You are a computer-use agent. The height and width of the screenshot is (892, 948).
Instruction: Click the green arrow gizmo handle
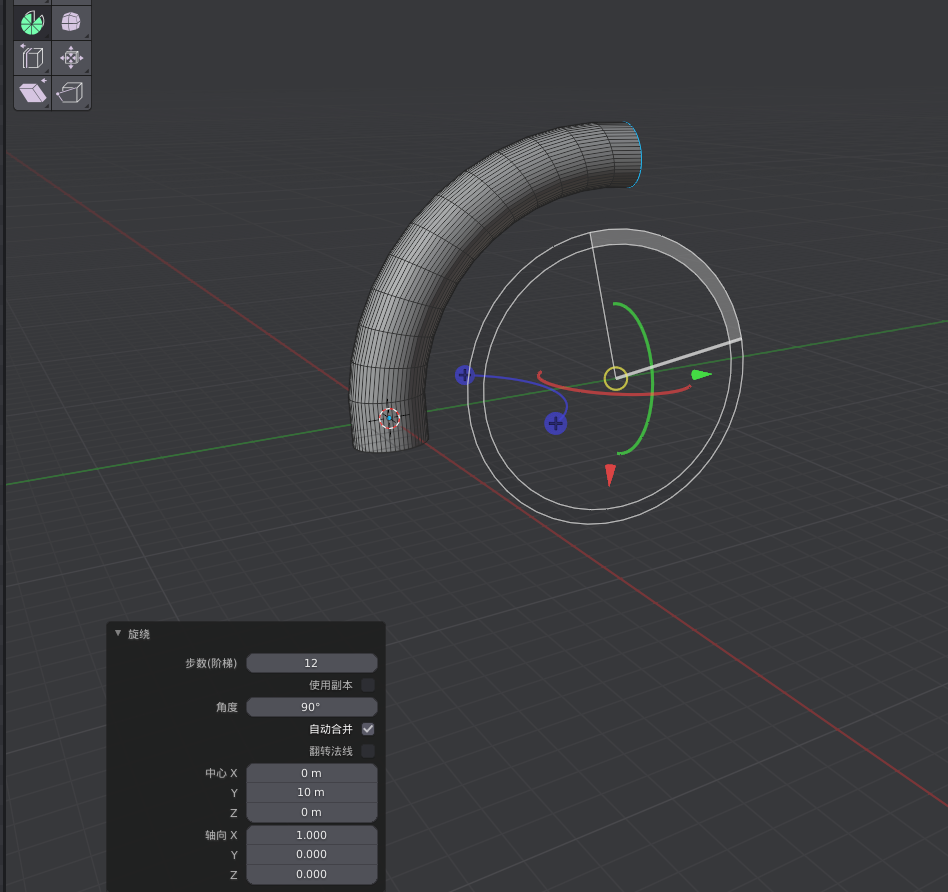coord(701,375)
